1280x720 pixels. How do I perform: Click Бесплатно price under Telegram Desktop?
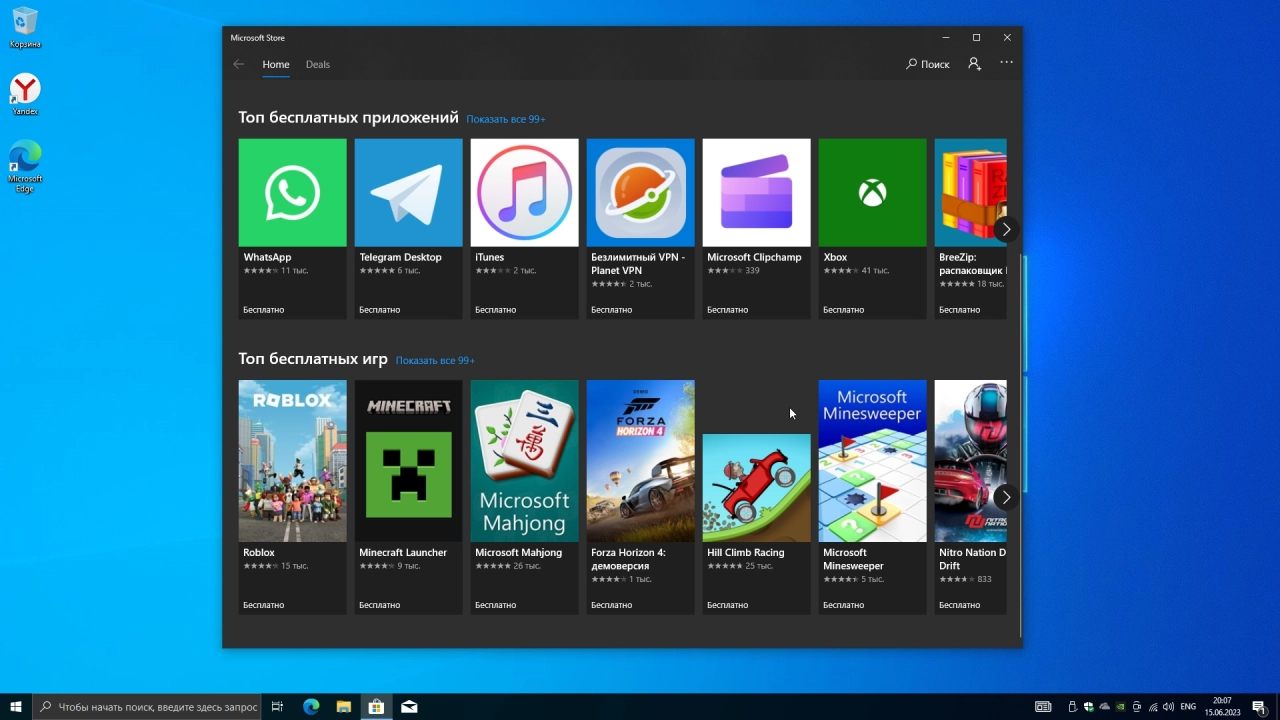380,310
